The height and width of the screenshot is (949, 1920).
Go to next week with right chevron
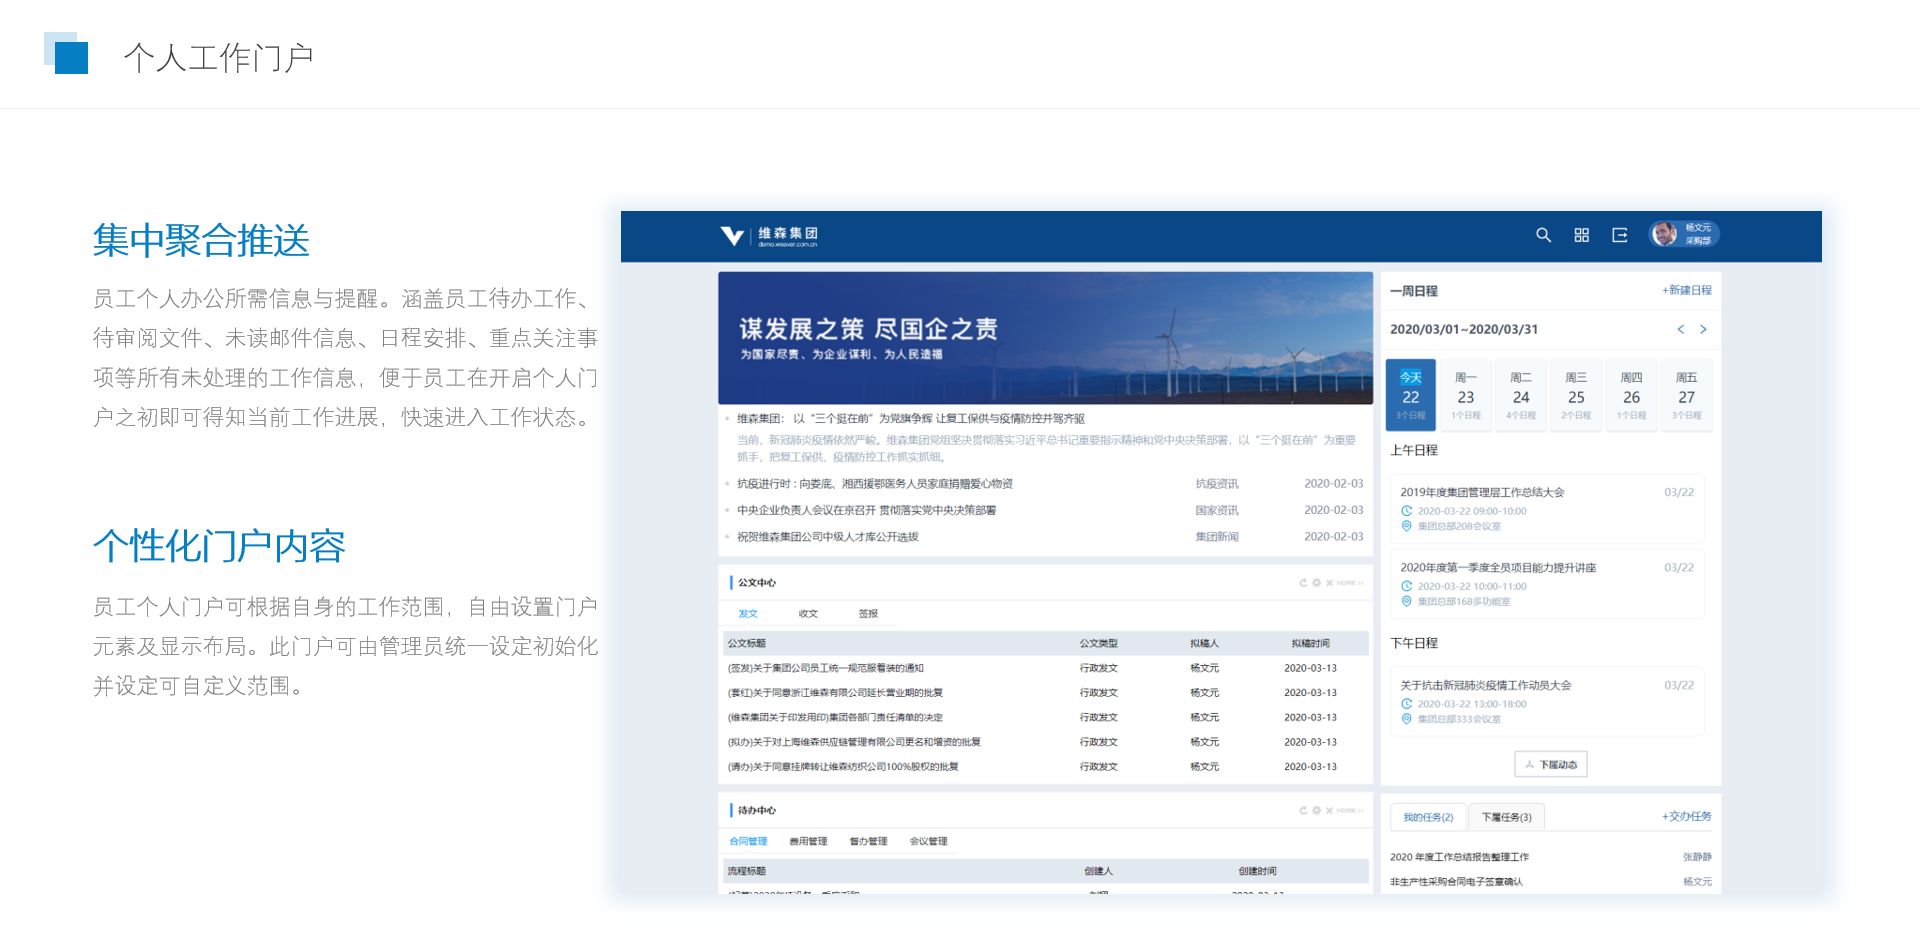1703,330
